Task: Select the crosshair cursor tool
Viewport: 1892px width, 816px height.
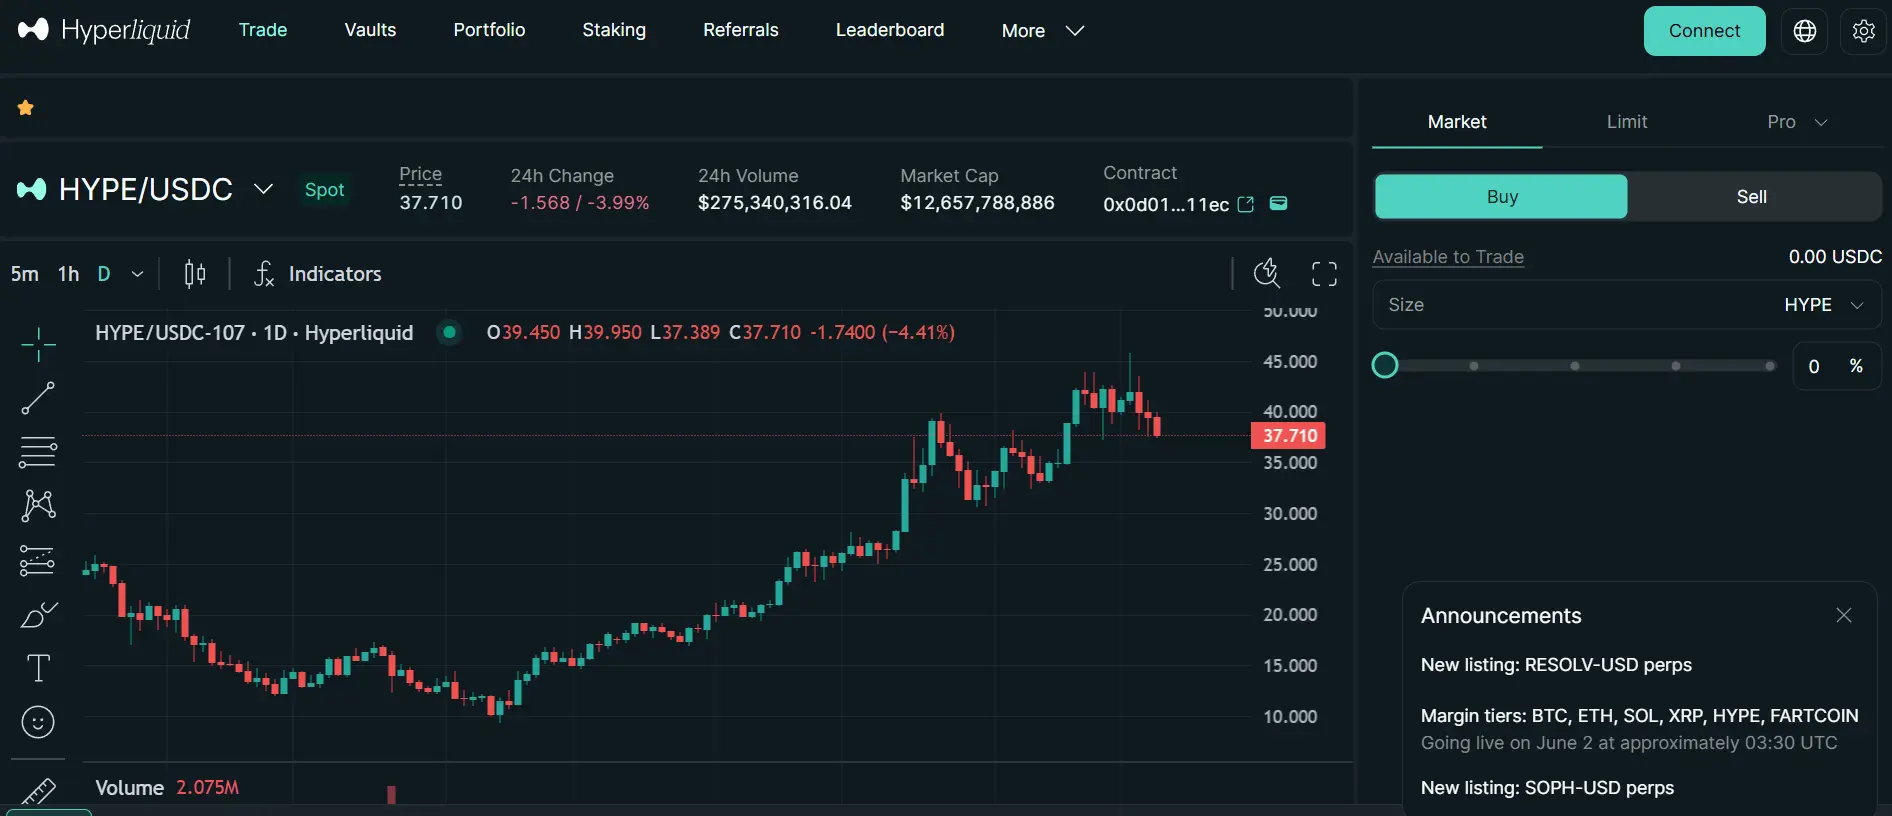Action: (x=38, y=345)
